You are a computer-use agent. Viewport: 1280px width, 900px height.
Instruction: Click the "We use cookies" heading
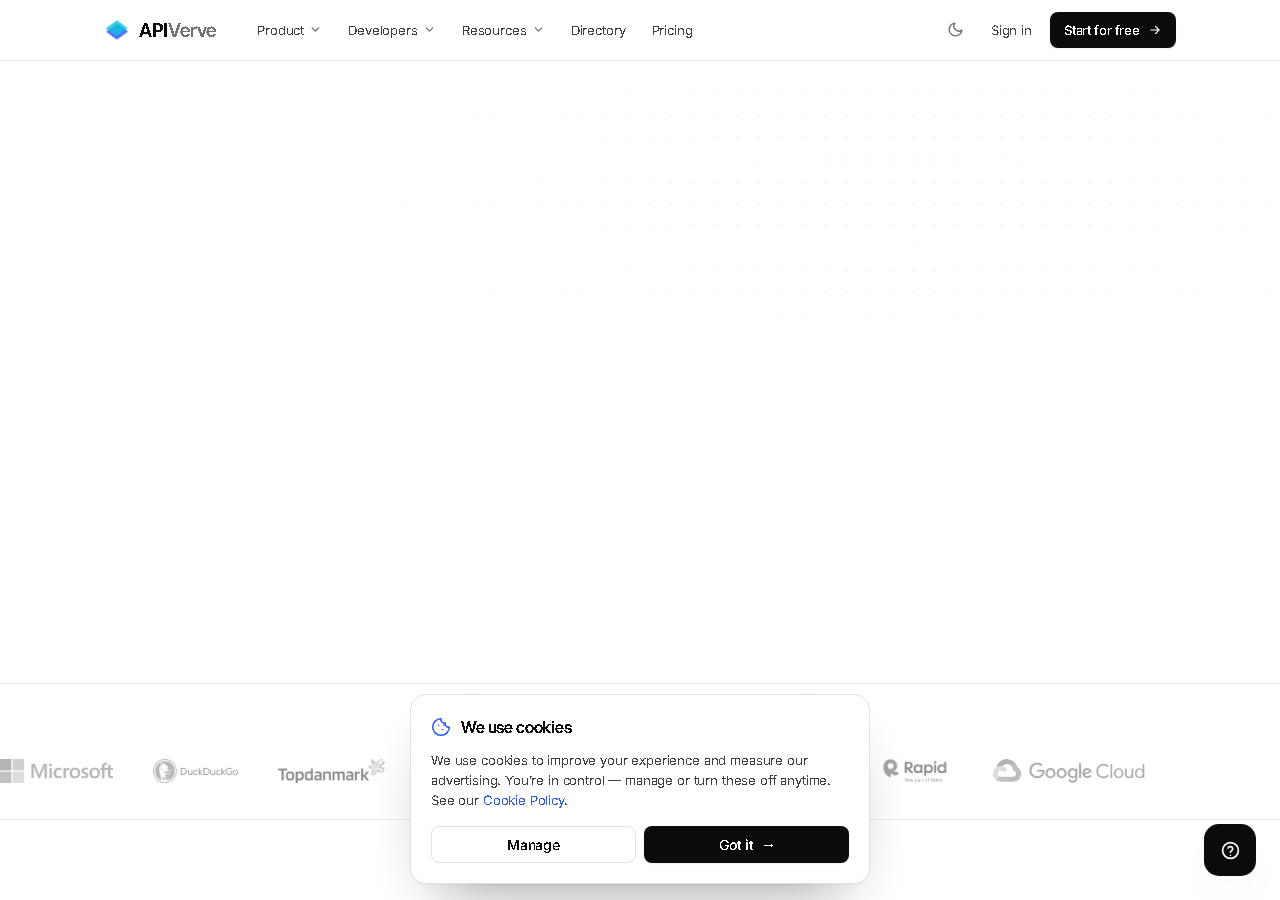(516, 727)
